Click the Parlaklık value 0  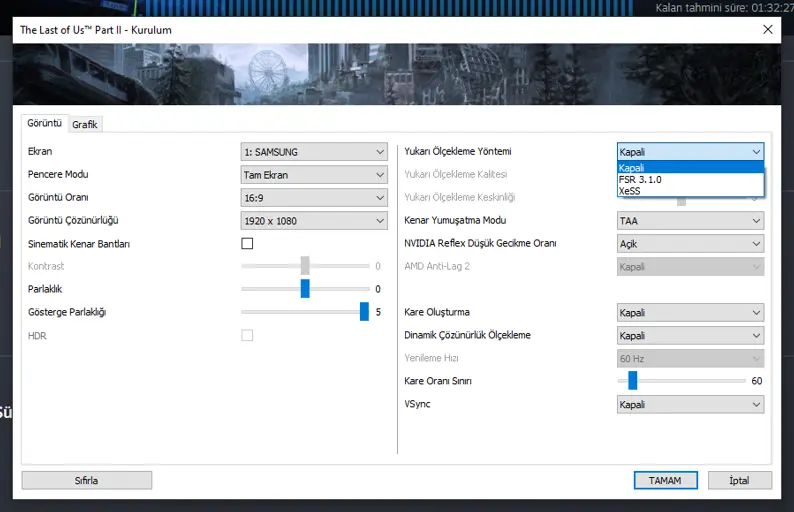point(378,289)
